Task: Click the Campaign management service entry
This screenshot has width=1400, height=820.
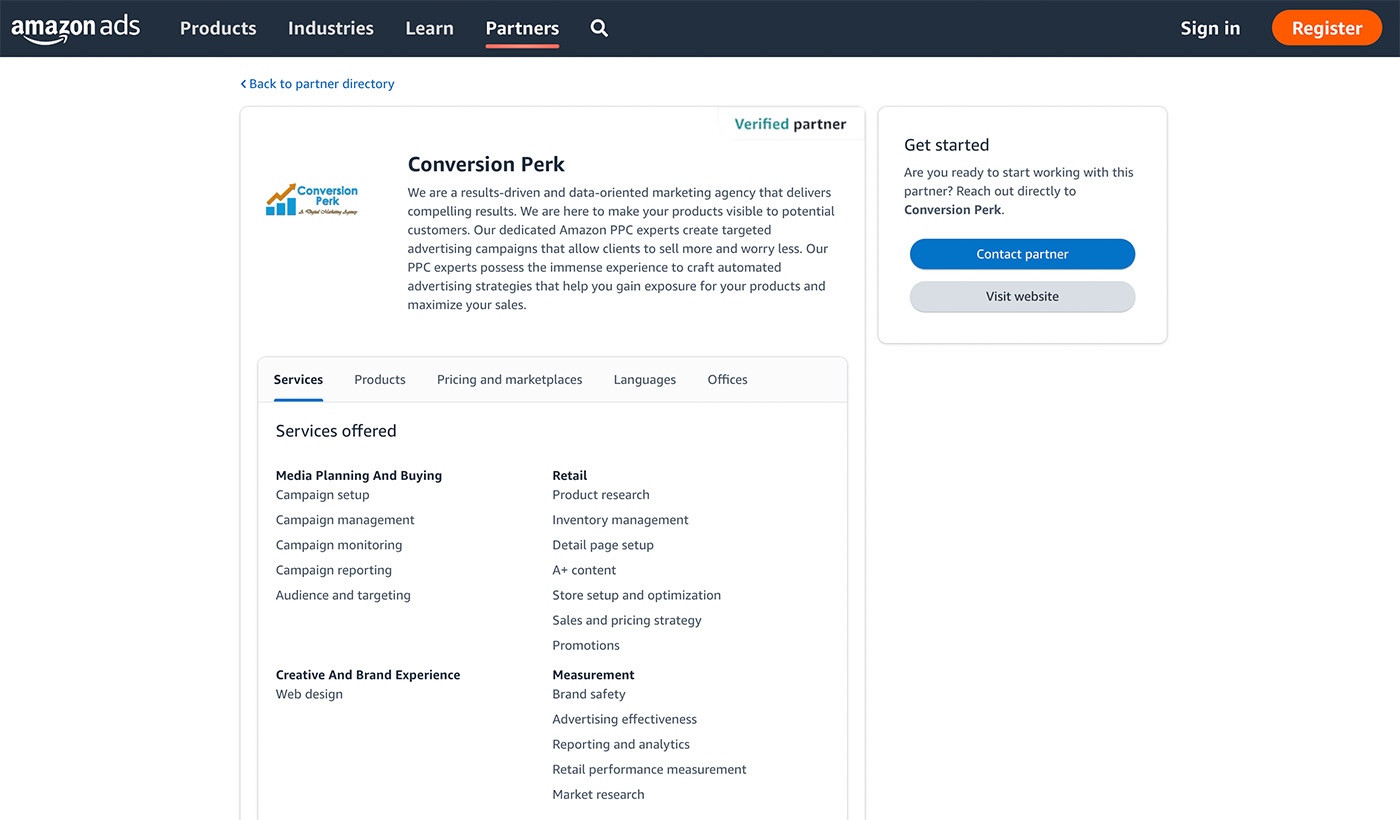Action: tap(345, 519)
